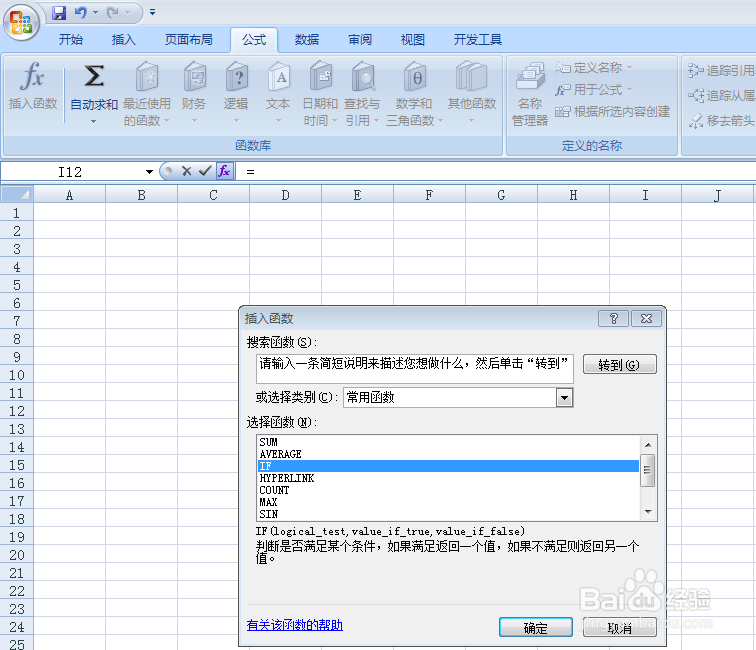This screenshot has width=756, height=650.
Task: Open the 有关该函数的帮助 link
Action: 295,625
